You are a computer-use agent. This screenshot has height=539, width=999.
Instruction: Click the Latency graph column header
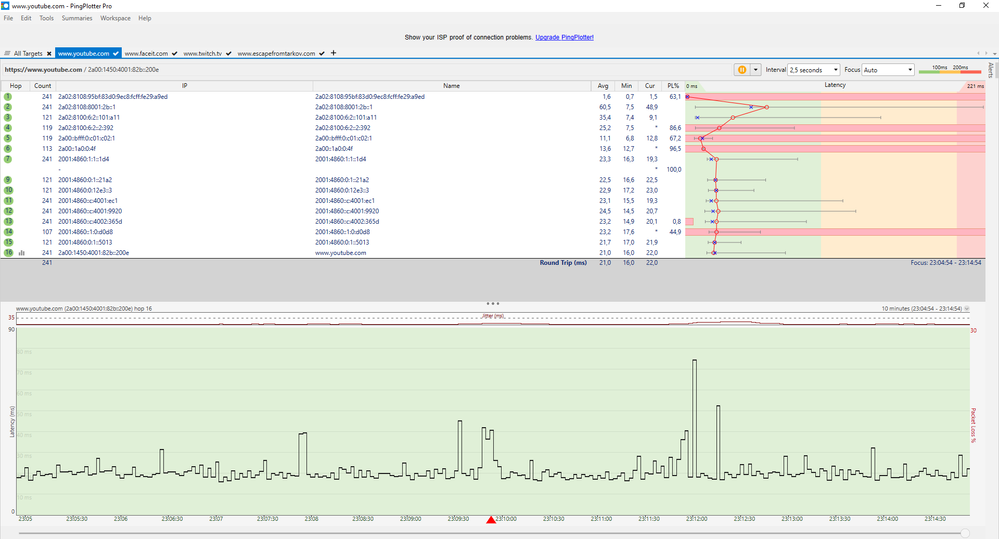(x=835, y=85)
